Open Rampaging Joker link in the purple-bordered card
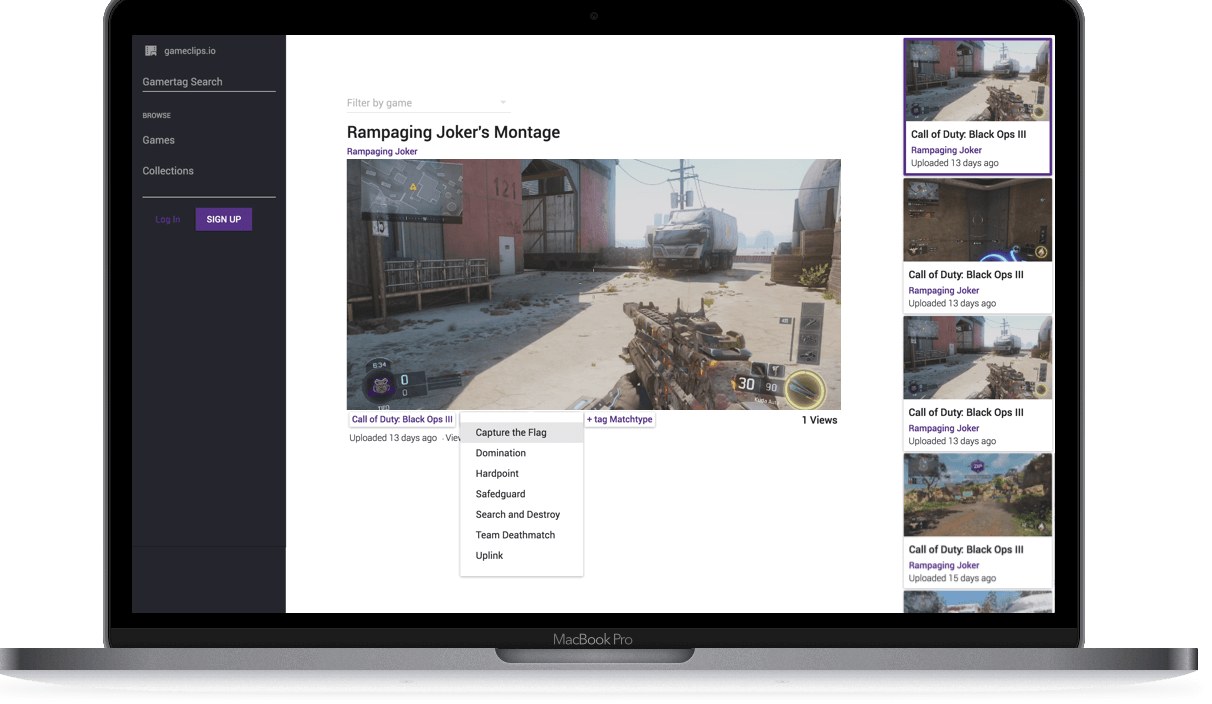The image size is (1212, 704). [x=946, y=150]
